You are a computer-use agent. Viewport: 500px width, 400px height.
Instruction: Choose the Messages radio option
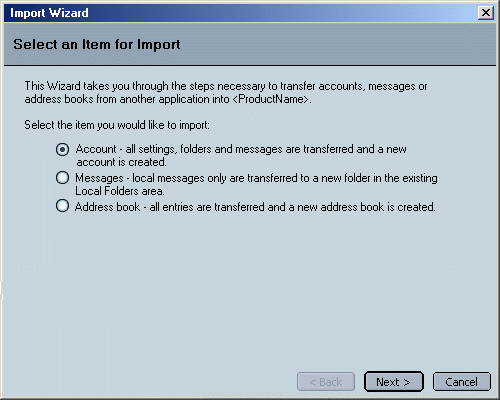[x=62, y=178]
